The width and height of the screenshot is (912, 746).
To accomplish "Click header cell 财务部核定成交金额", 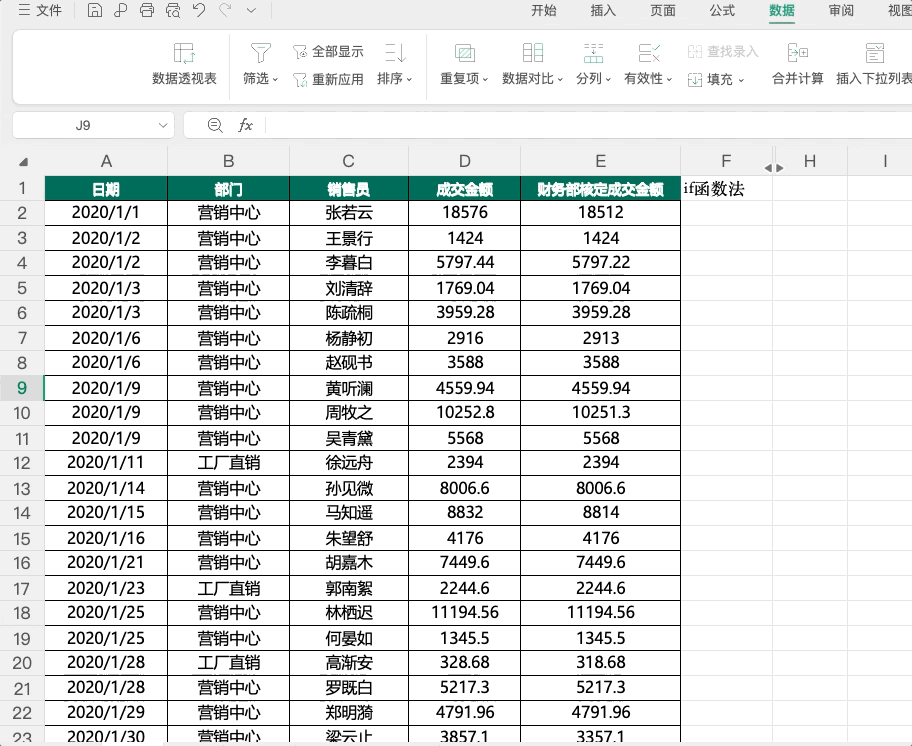I will [600, 189].
